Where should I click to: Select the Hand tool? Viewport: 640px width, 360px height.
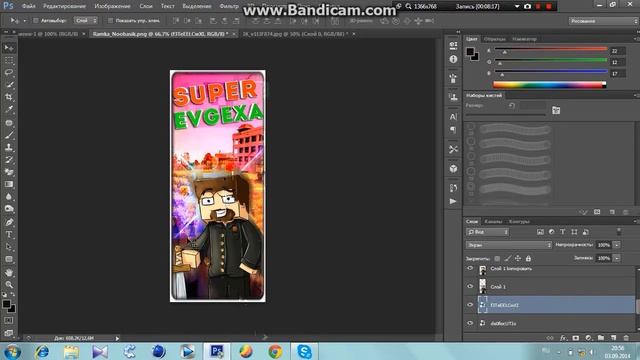pos(9,272)
